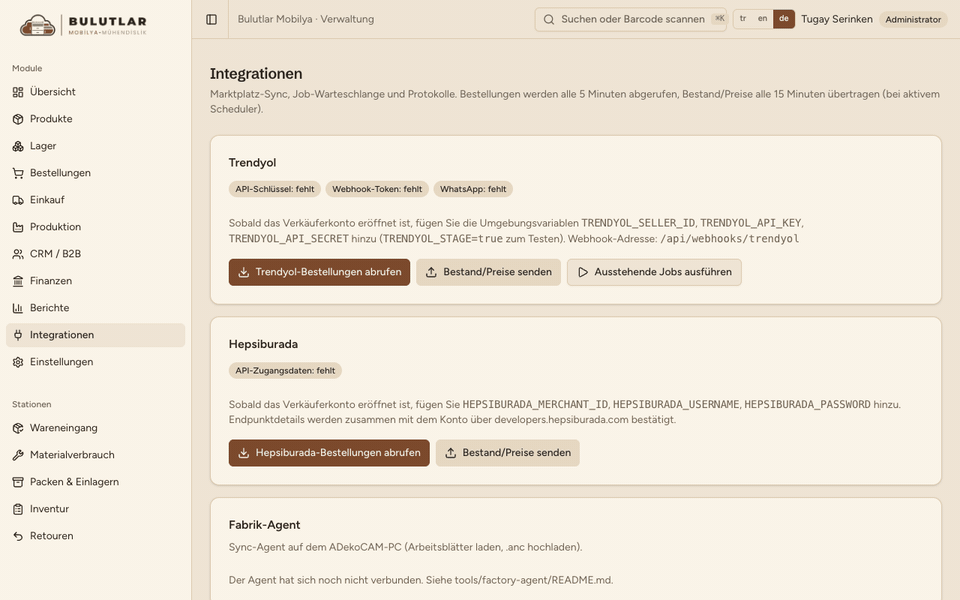Click the Bulutlar cloud logo
960x600 pixels.
37,25
